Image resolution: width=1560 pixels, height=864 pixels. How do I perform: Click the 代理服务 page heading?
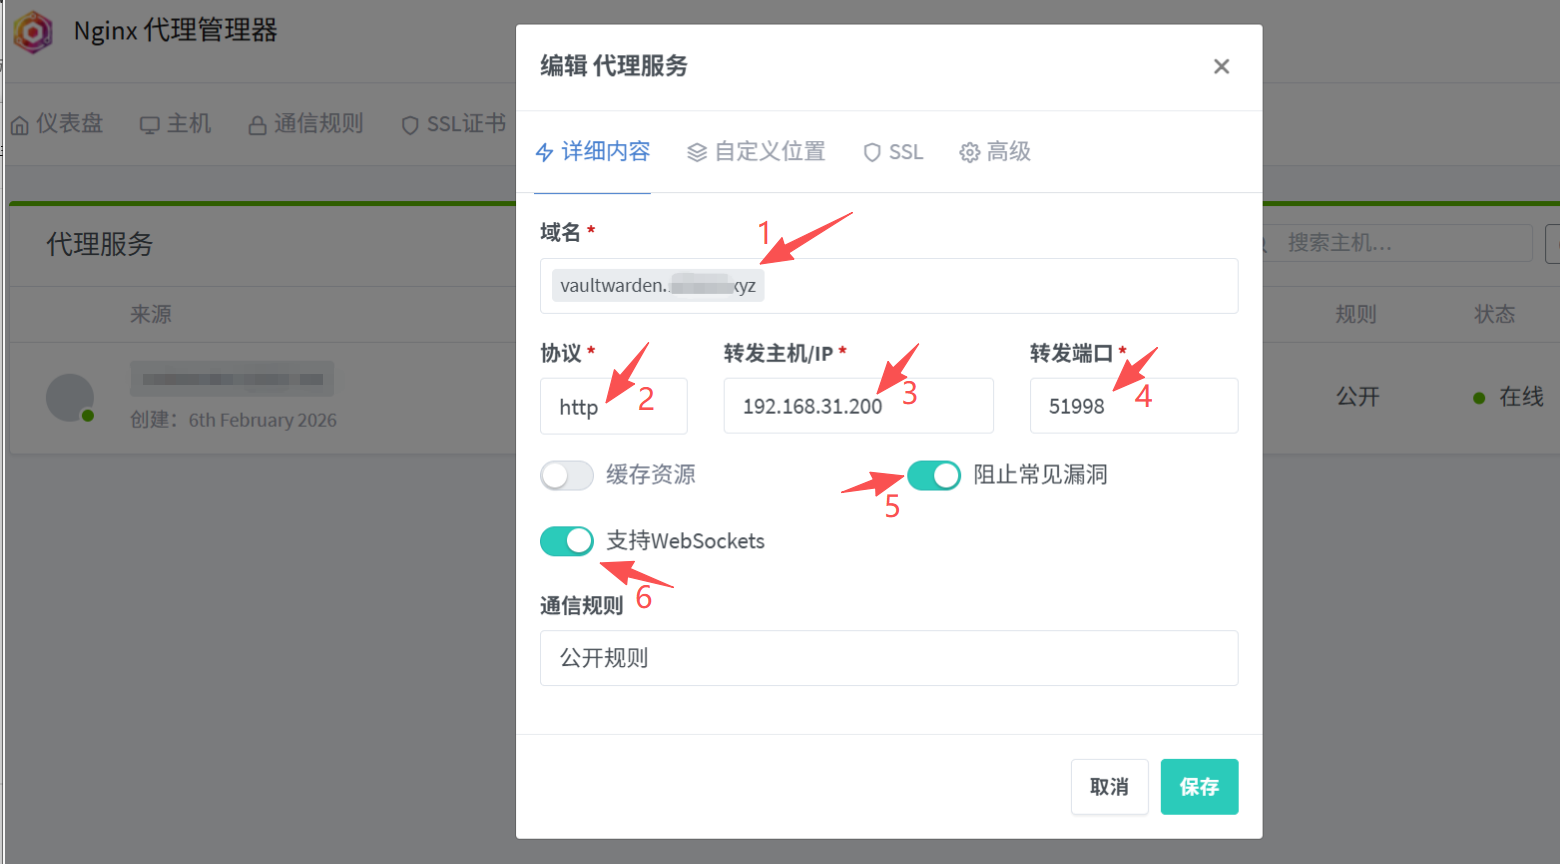[x=100, y=244]
